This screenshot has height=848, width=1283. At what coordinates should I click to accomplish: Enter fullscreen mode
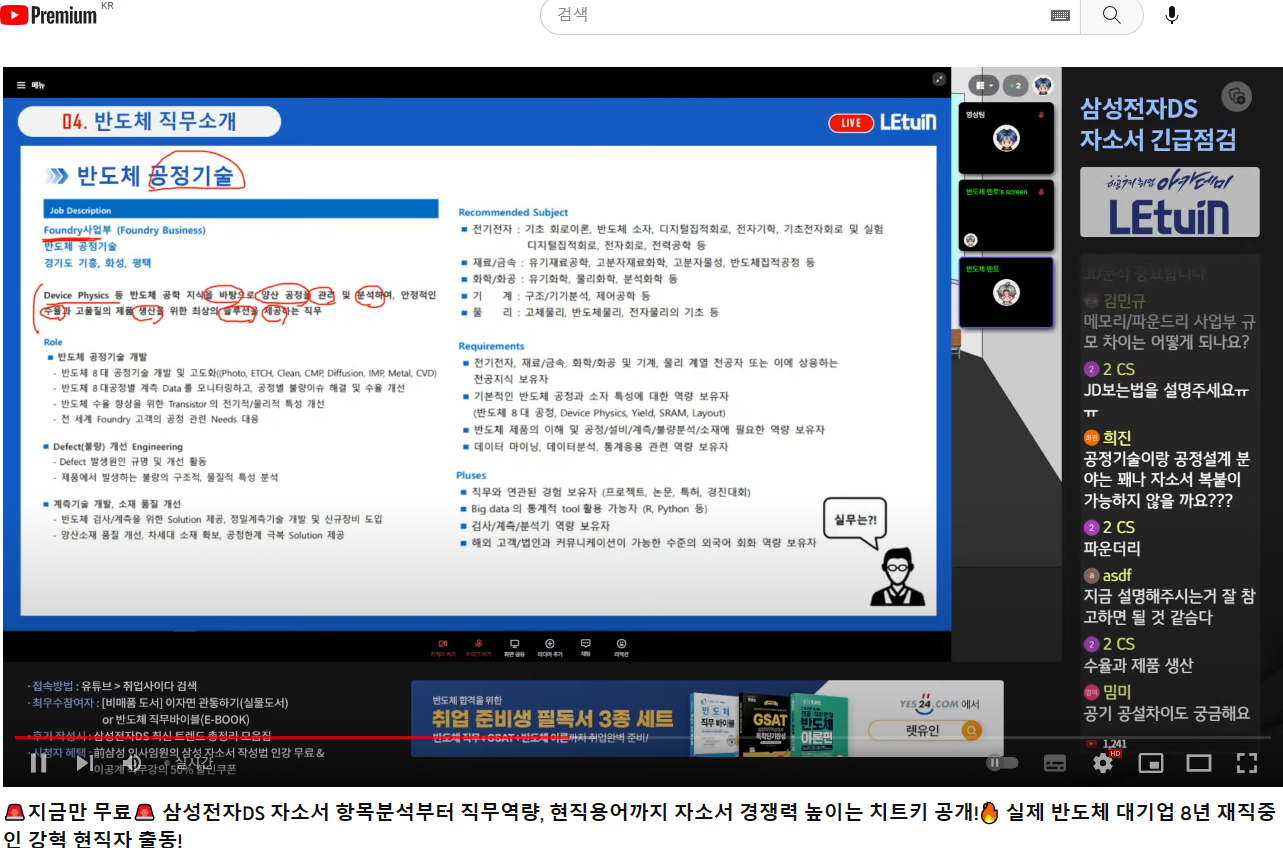pos(1246,763)
